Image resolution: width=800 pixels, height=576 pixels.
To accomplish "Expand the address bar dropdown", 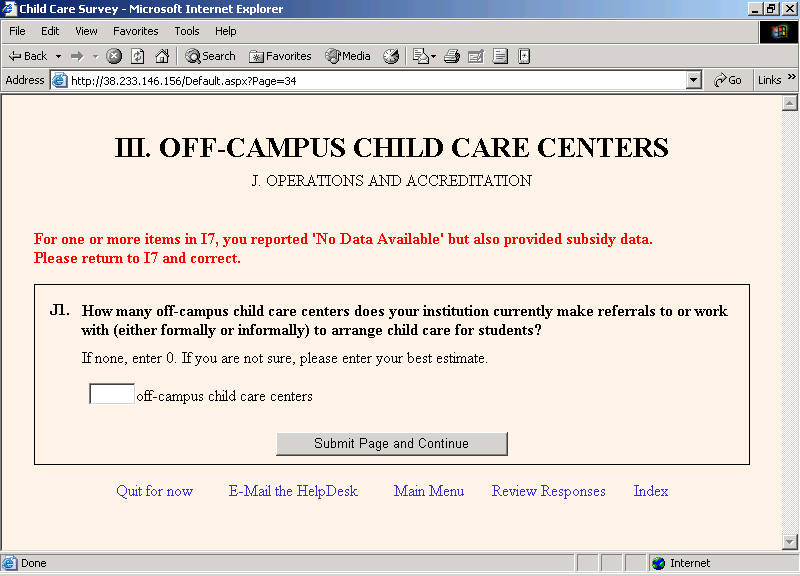I will coord(693,81).
